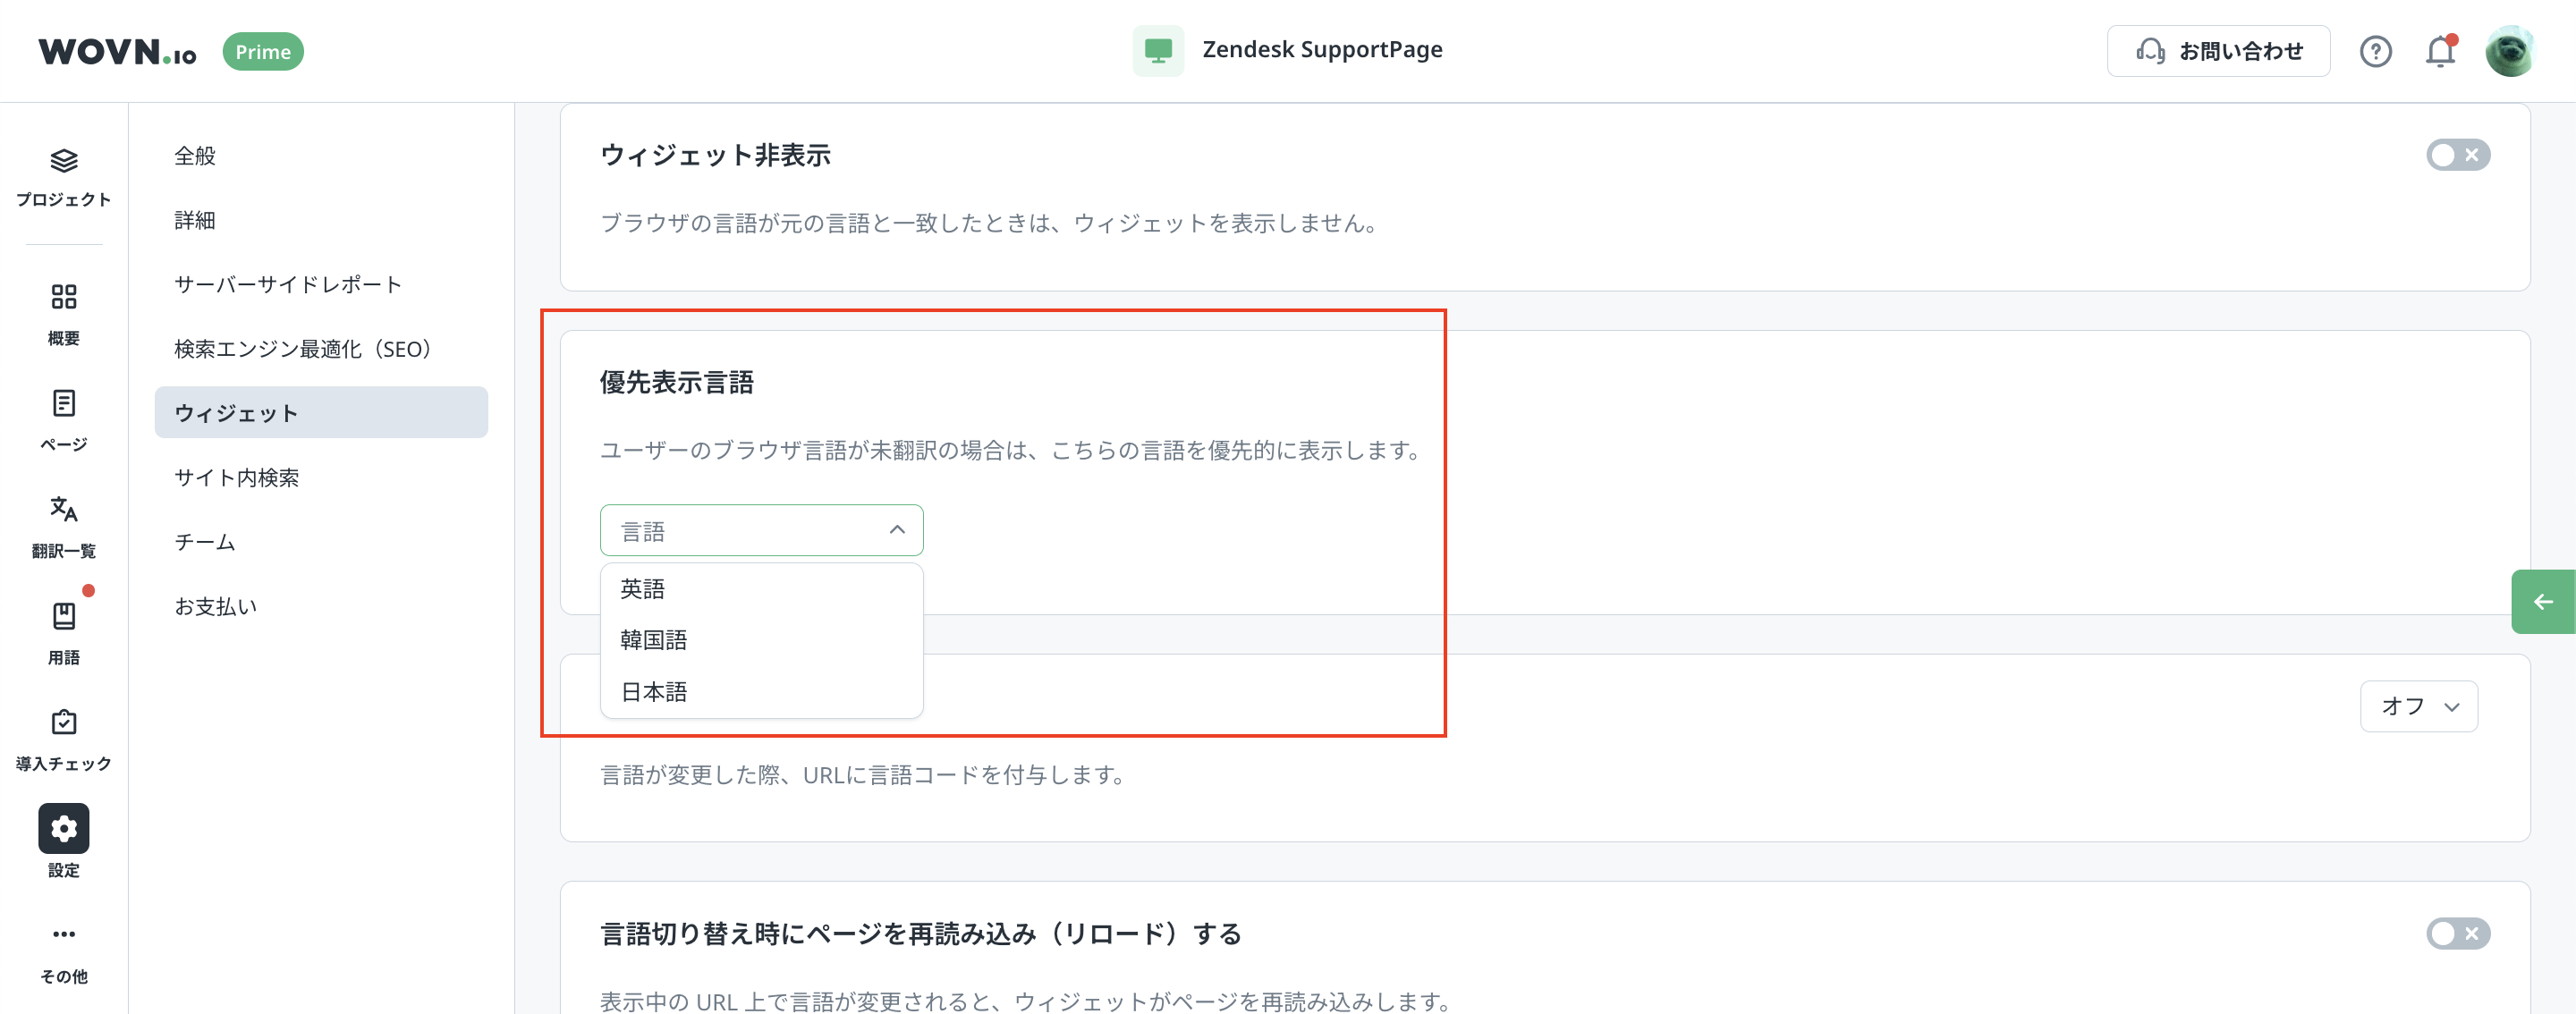2576x1014 pixels.
Task: Open 導入チェック clipboard icon
Action: [x=63, y=722]
